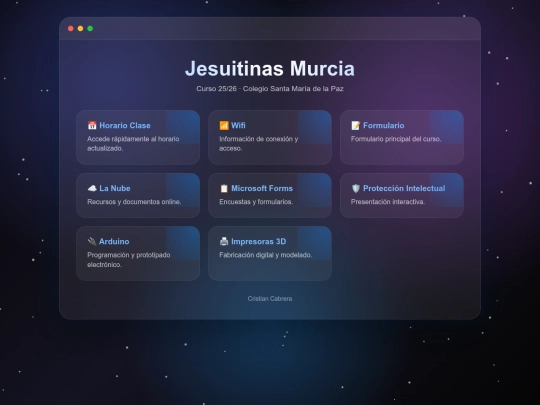Click the signal bars icon beside Wifi
The image size is (540, 405).
click(224, 125)
